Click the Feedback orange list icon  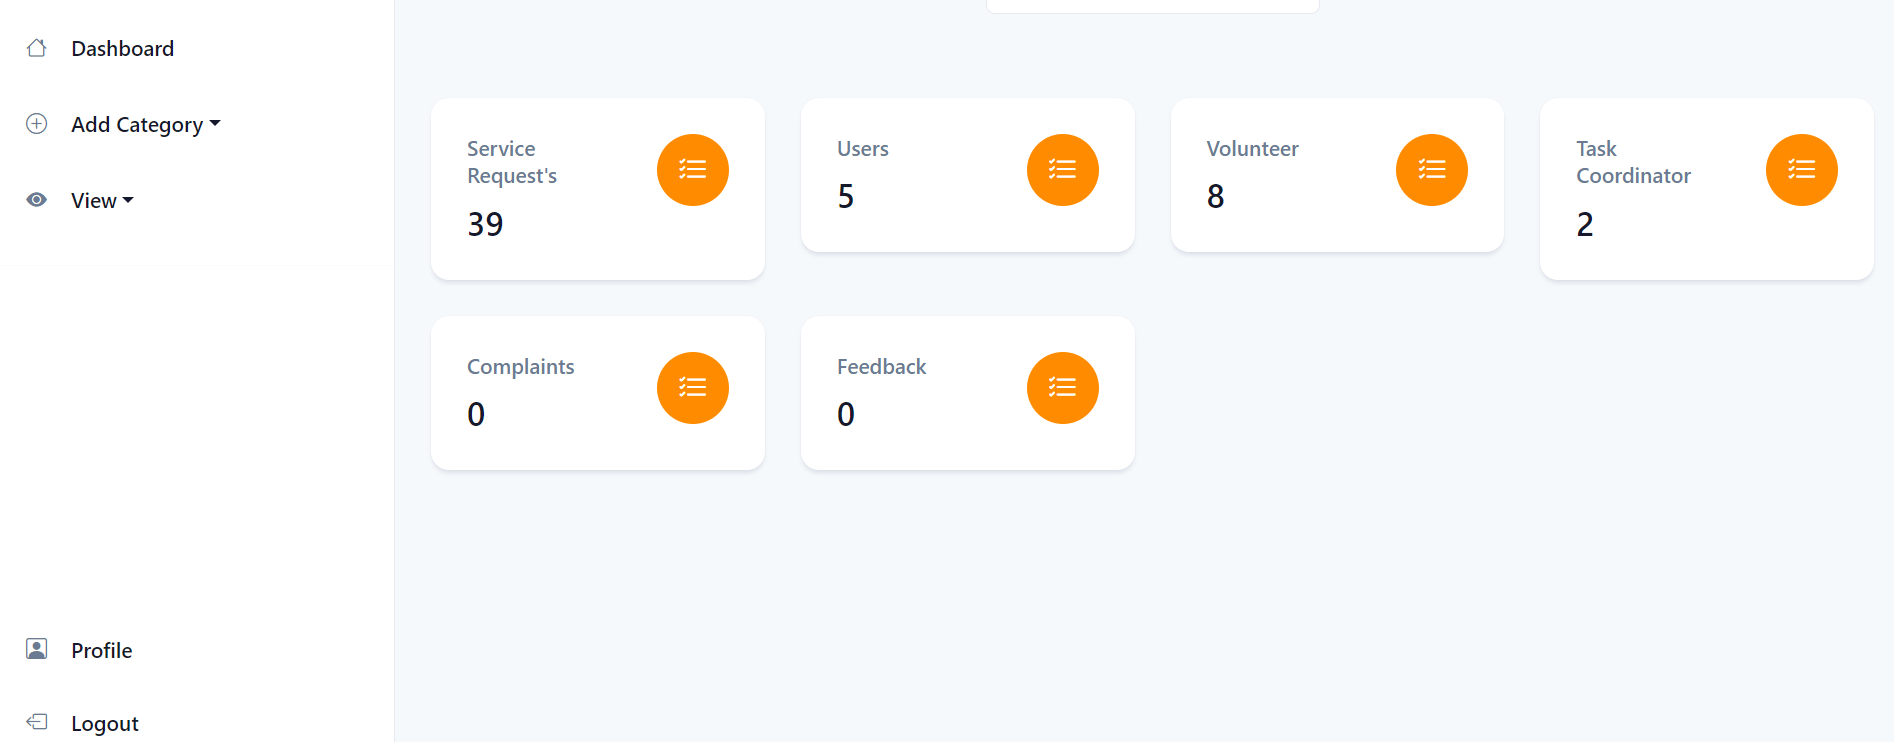click(1062, 388)
